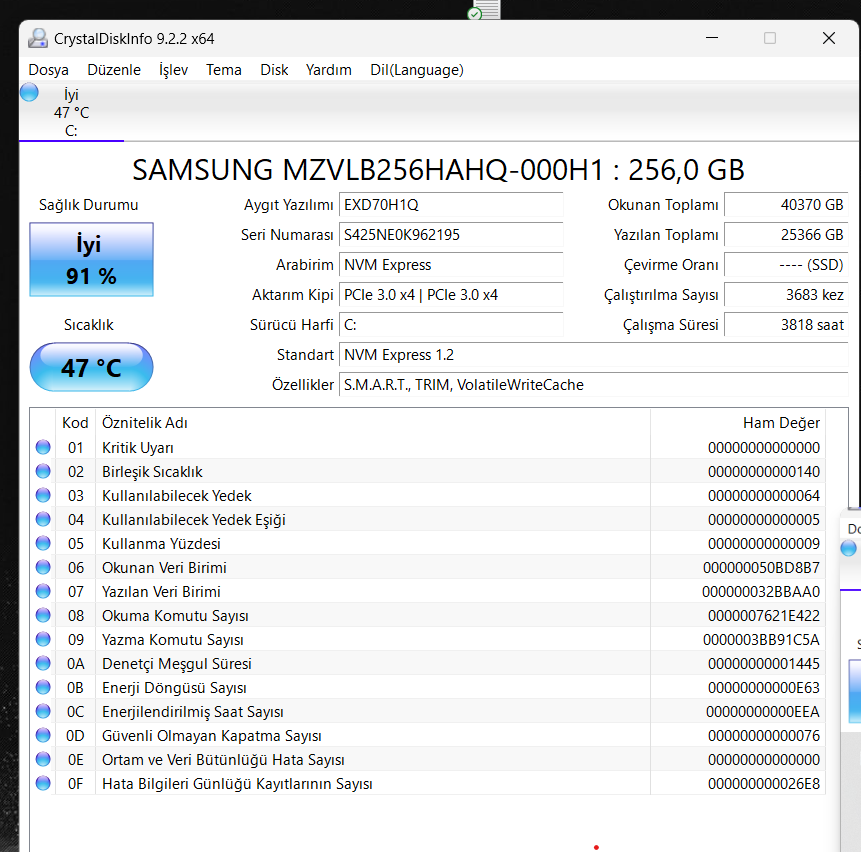The width and height of the screenshot is (861, 852).
Task: Click the status orb for Yazılan Veri Birimi
Action: click(x=43, y=591)
